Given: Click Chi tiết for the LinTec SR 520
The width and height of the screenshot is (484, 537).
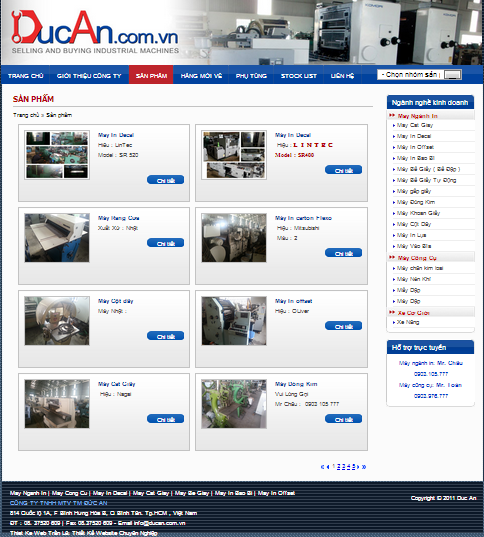Looking at the screenshot, I should (165, 180).
